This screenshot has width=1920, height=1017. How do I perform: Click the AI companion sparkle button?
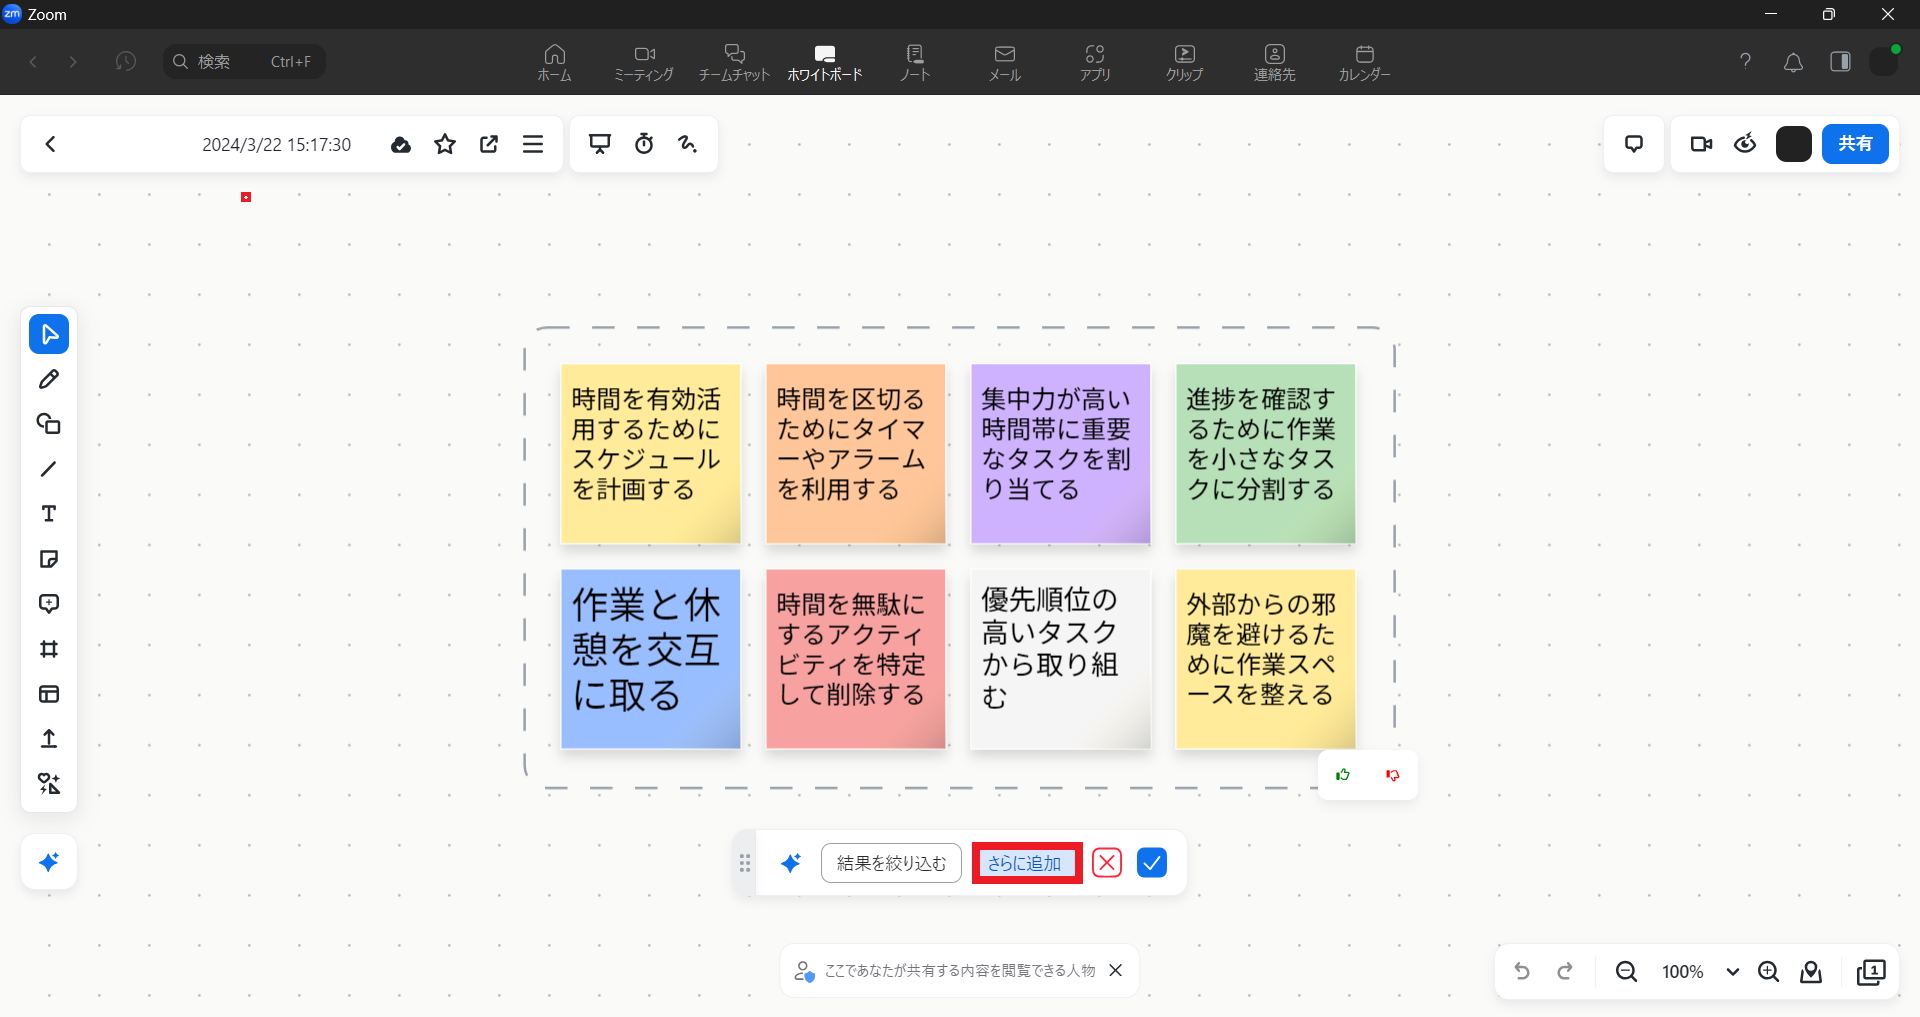pos(48,862)
